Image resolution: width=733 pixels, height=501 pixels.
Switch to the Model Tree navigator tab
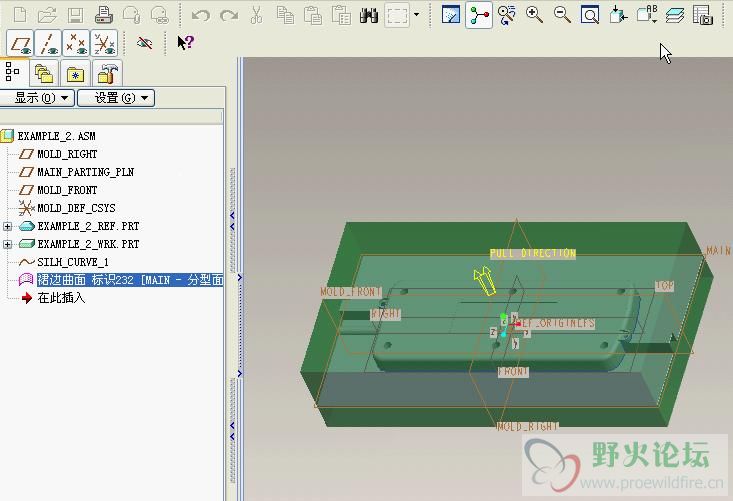(x=13, y=72)
